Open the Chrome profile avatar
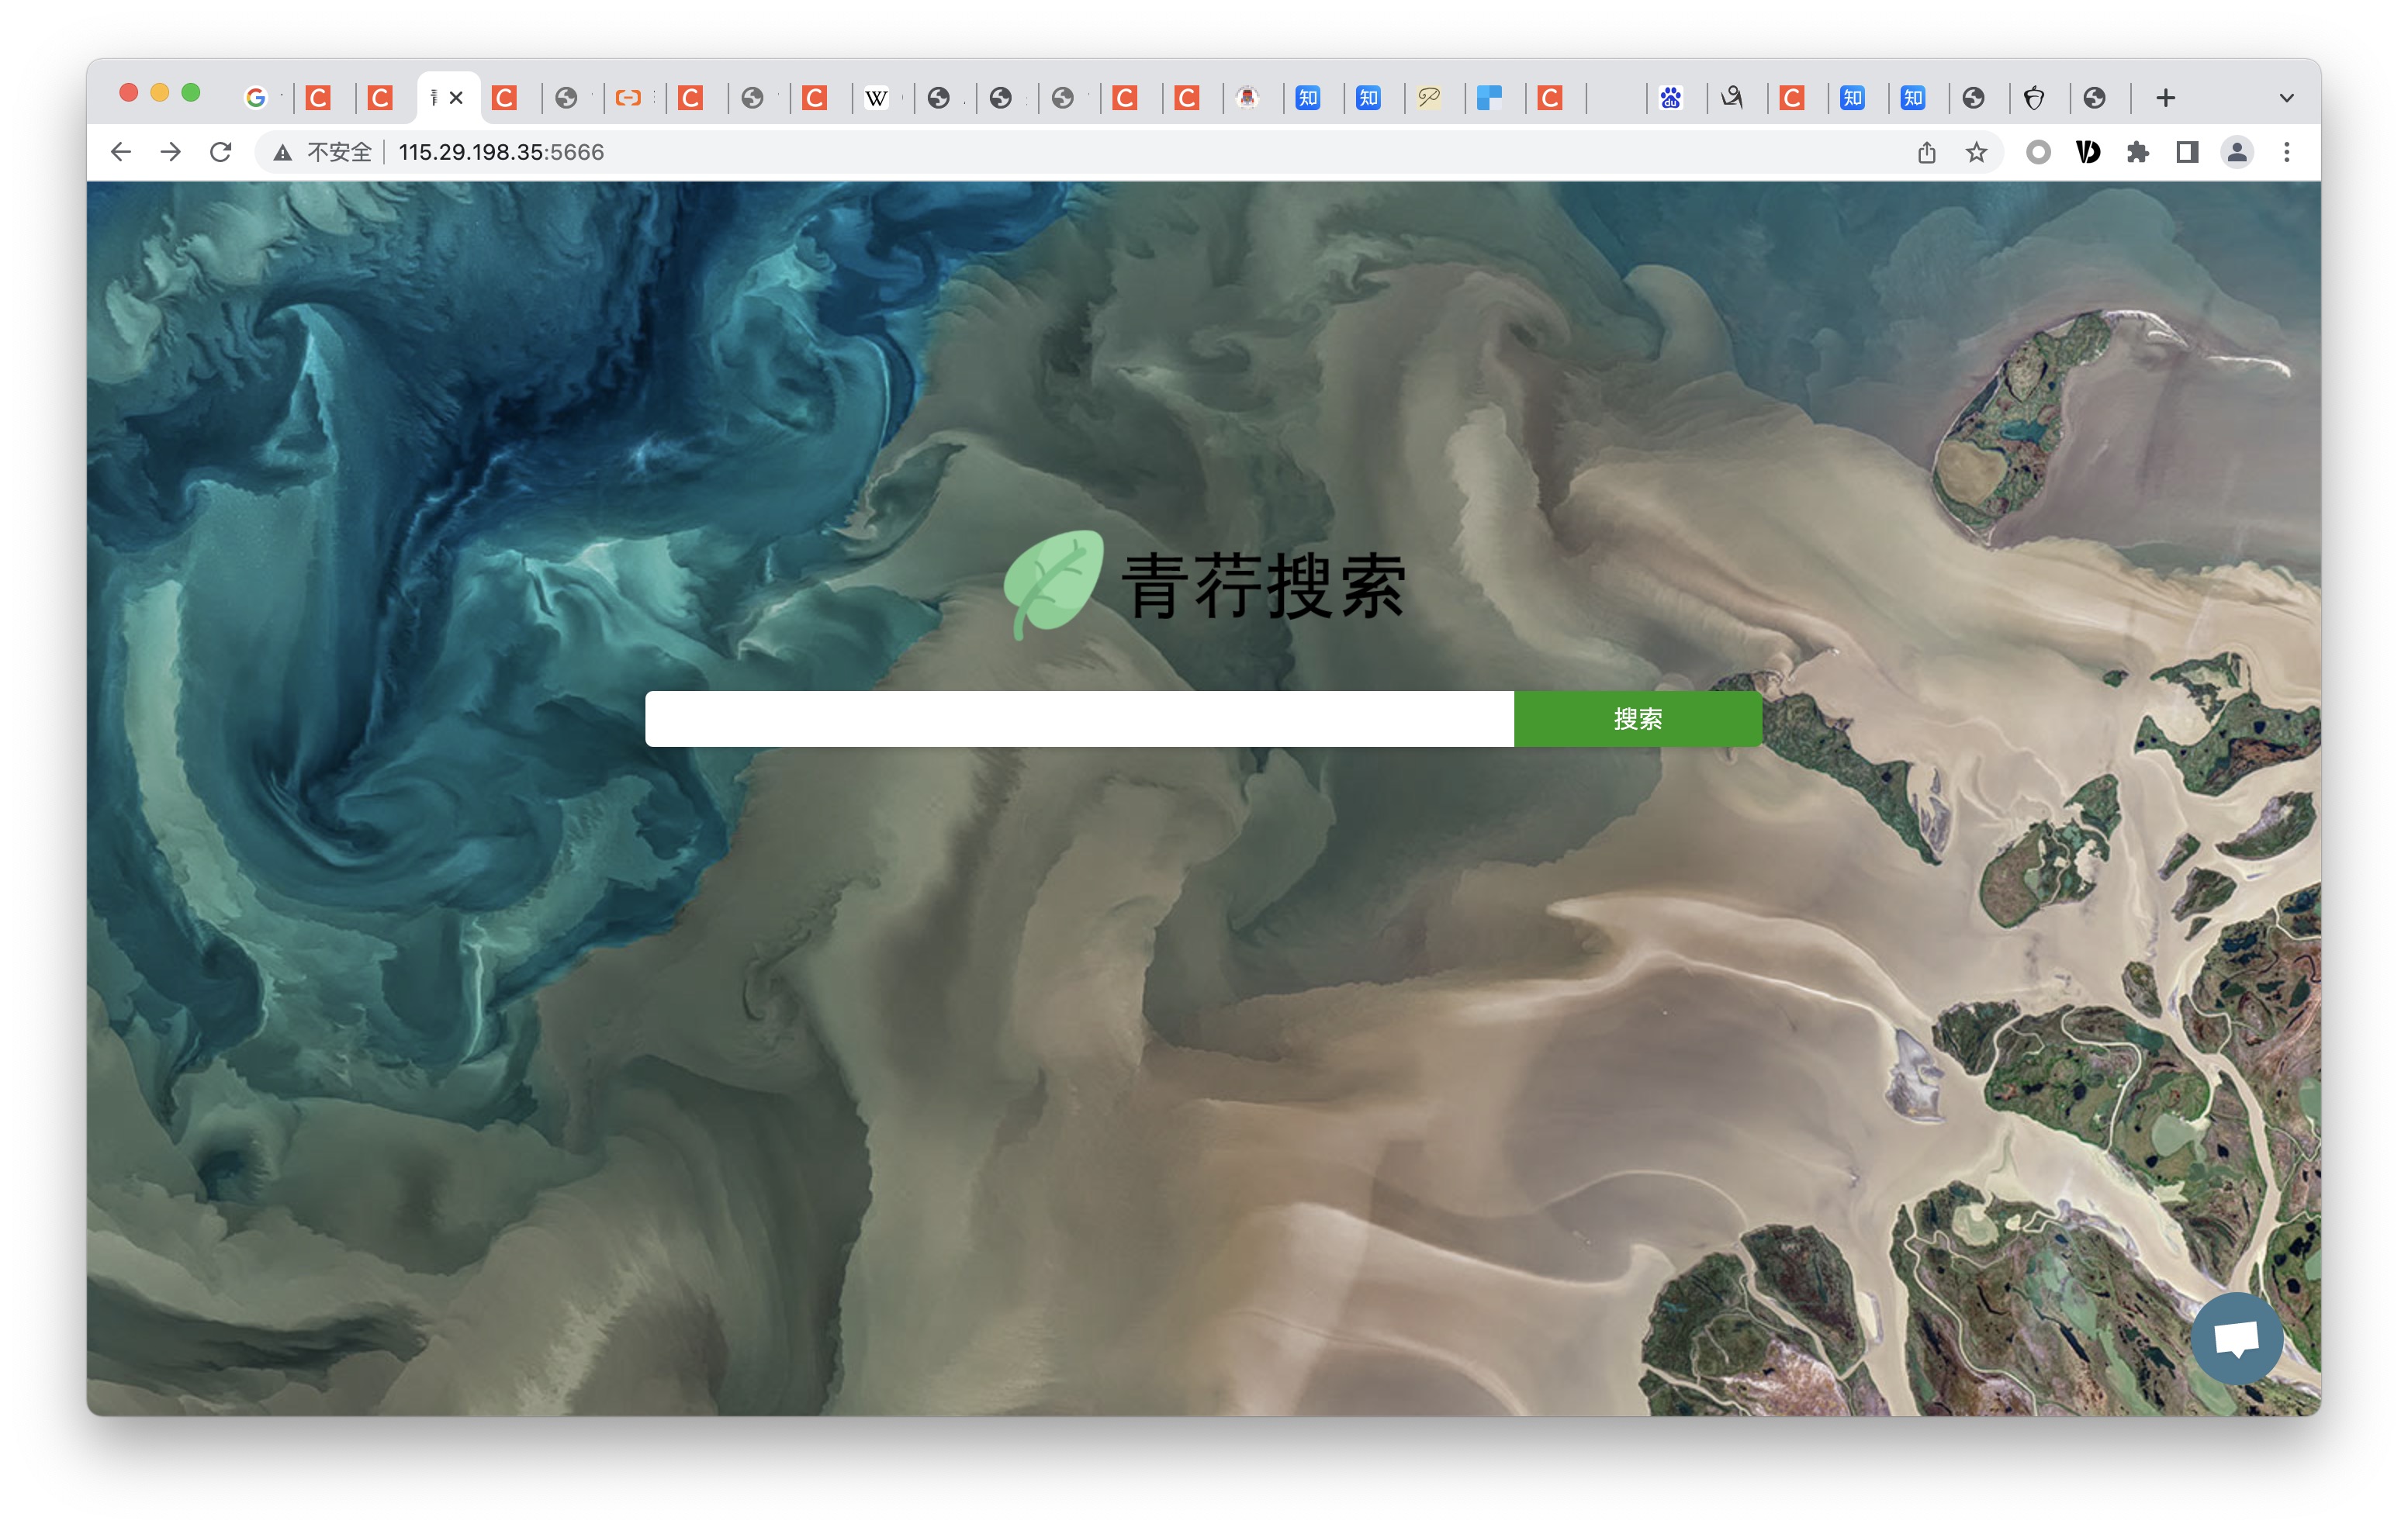Viewport: 2408px width, 1531px height. point(2237,152)
